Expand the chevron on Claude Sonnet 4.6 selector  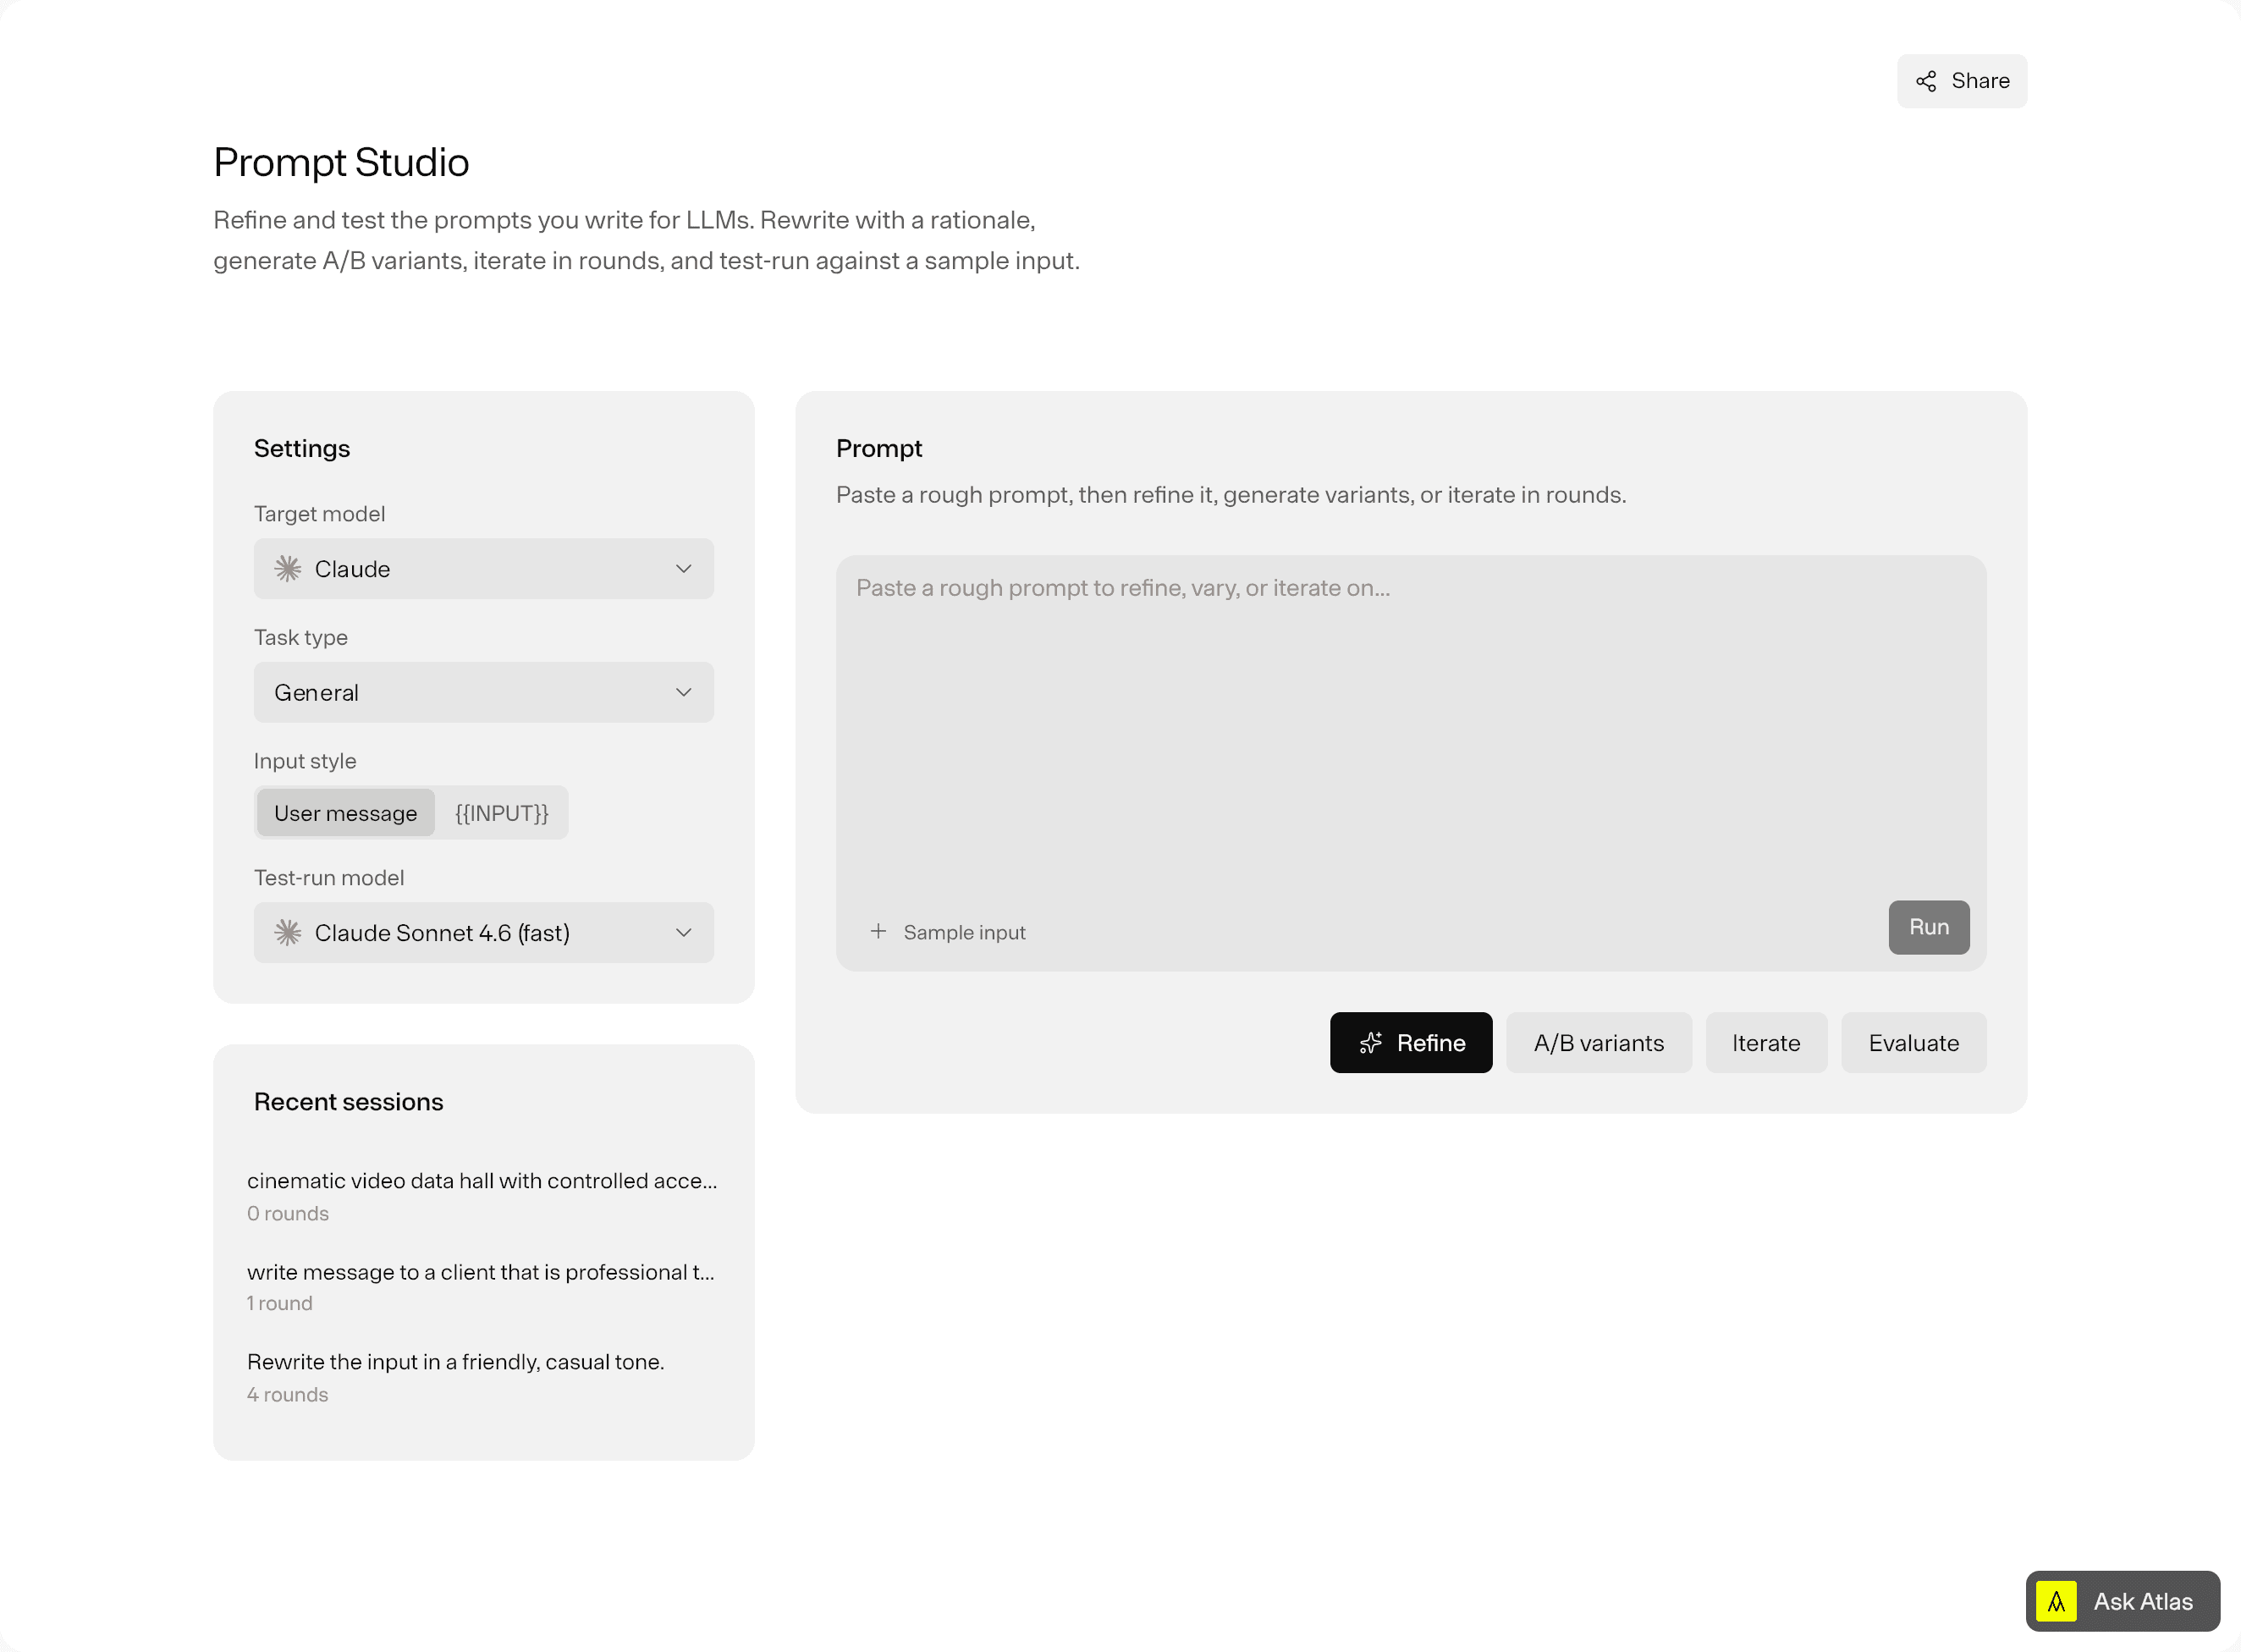(684, 933)
